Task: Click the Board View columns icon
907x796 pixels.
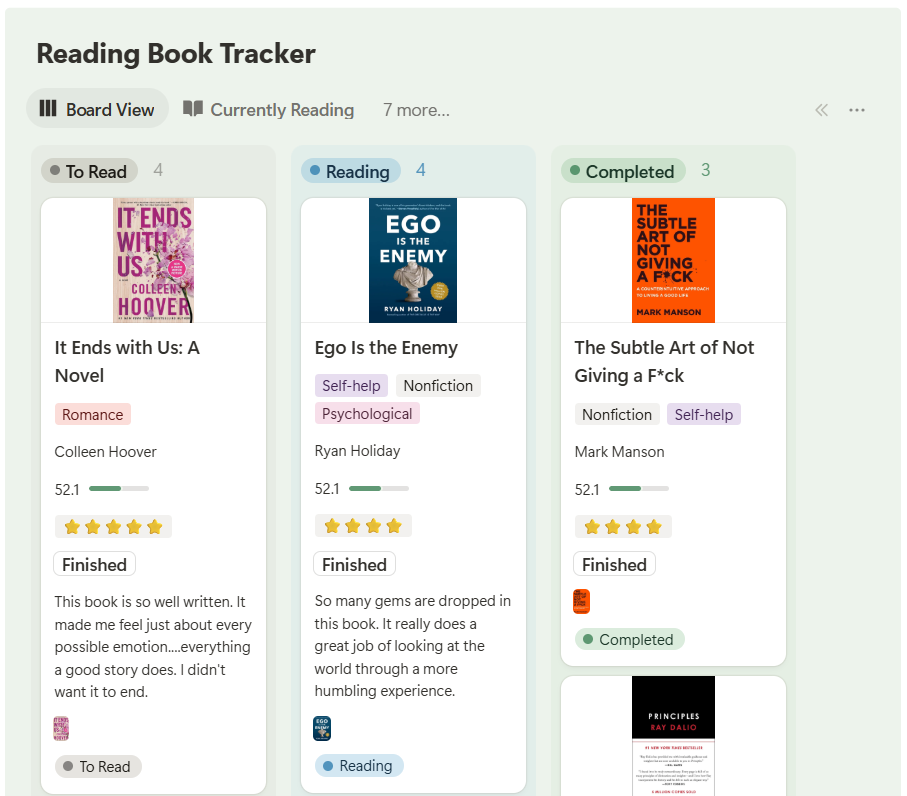Action: point(48,109)
